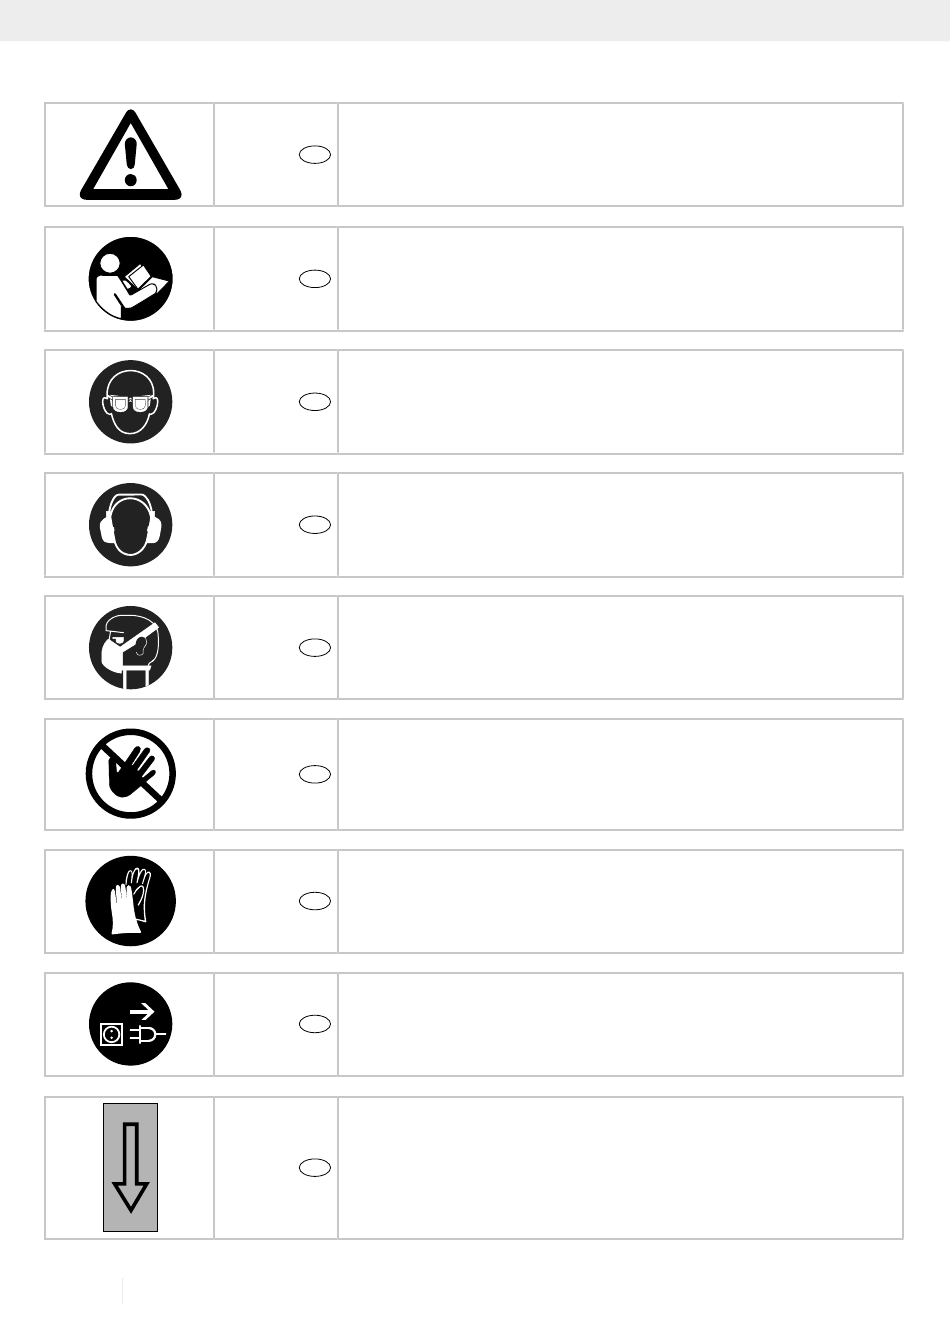This screenshot has width=950, height=1344.
Task: Click the empty description box in unplug icon row
Action: tap(621, 1024)
